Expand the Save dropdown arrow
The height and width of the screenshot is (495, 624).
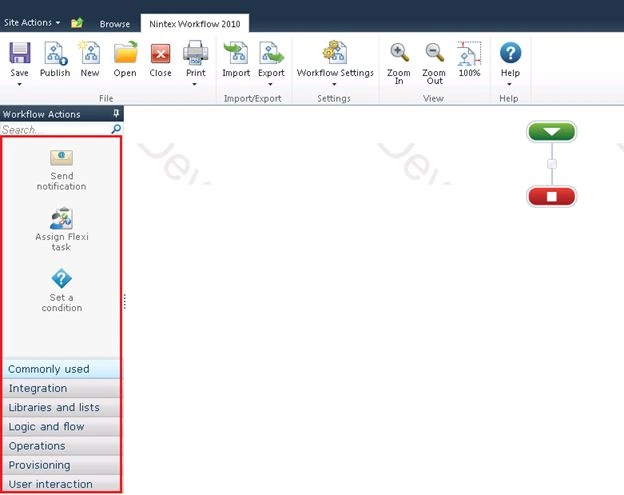pyautogui.click(x=19, y=84)
